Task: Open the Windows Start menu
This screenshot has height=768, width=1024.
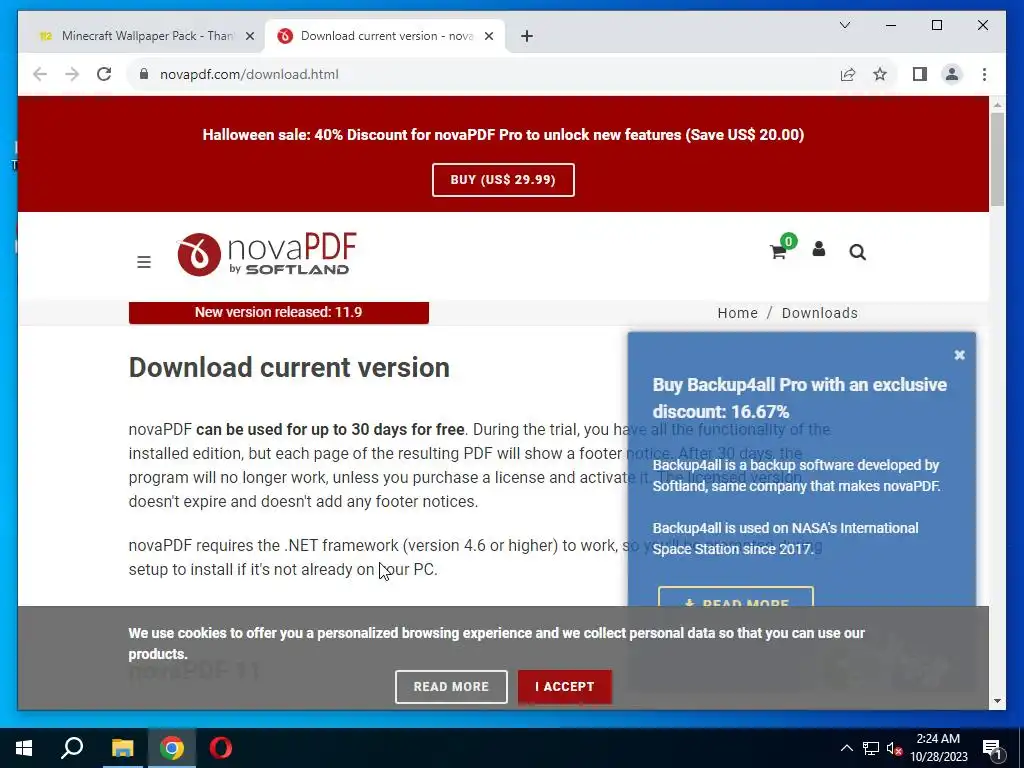Action: (x=24, y=748)
